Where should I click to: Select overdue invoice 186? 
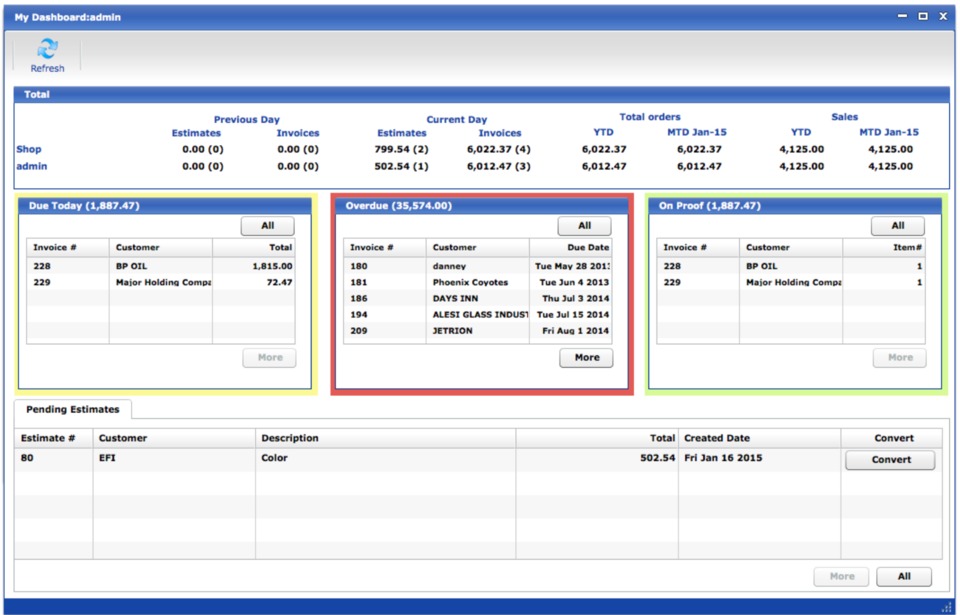tap(359, 298)
